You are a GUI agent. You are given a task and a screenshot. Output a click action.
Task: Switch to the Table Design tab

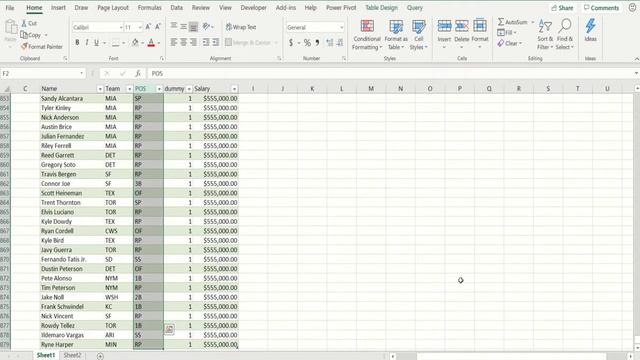click(381, 8)
